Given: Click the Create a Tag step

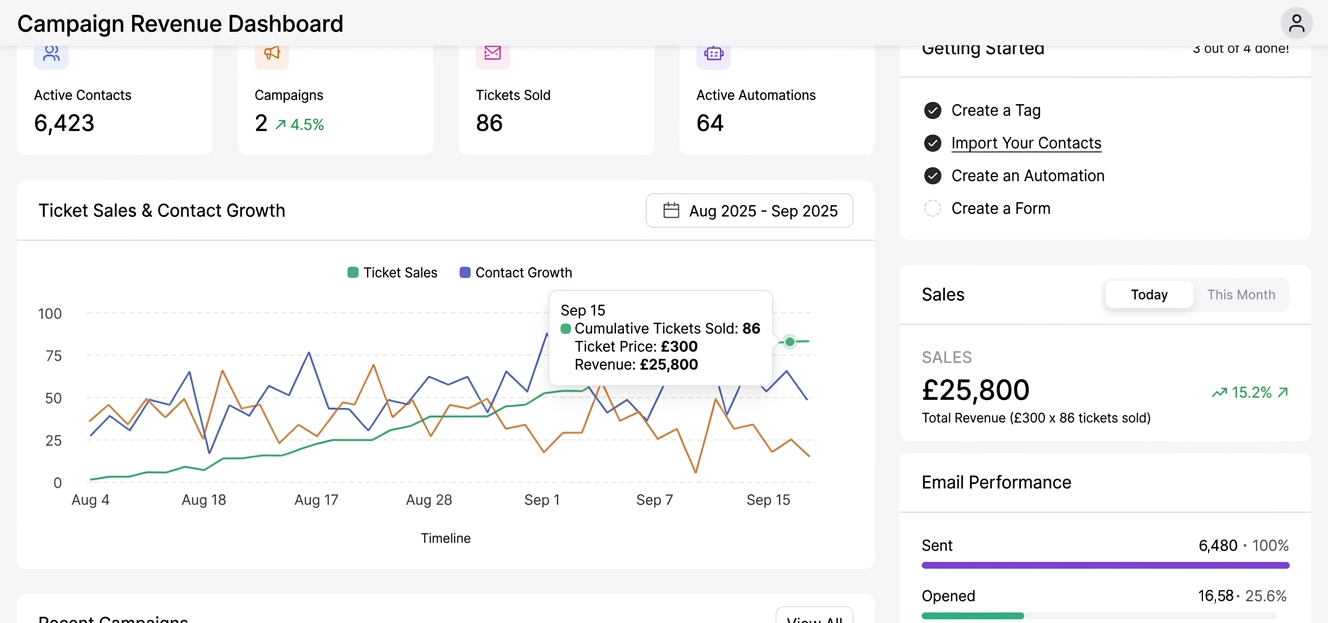Looking at the screenshot, I should click(x=996, y=110).
